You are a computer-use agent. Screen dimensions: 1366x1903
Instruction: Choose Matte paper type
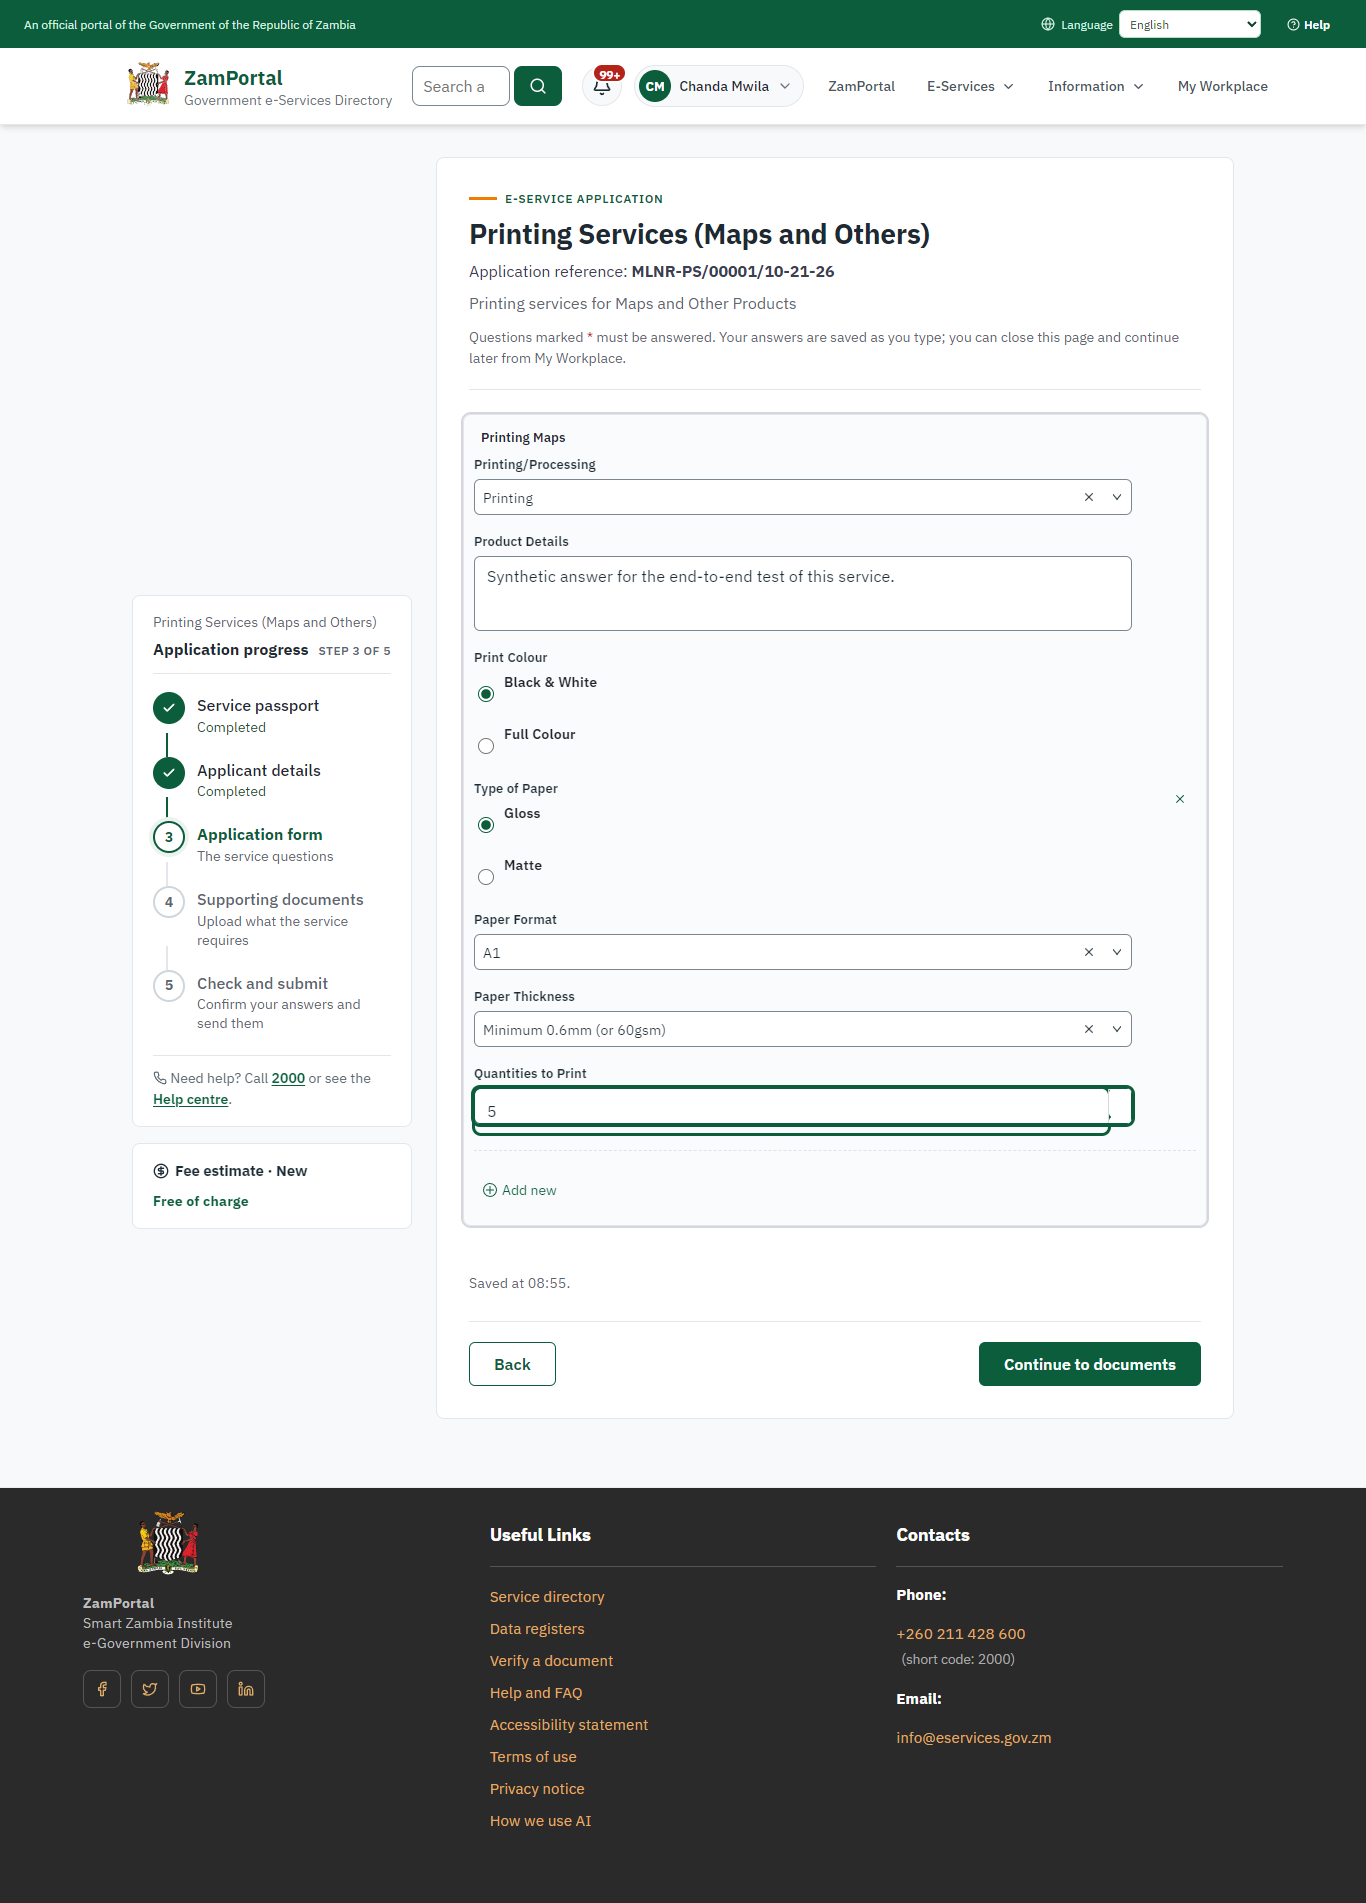pyautogui.click(x=486, y=877)
